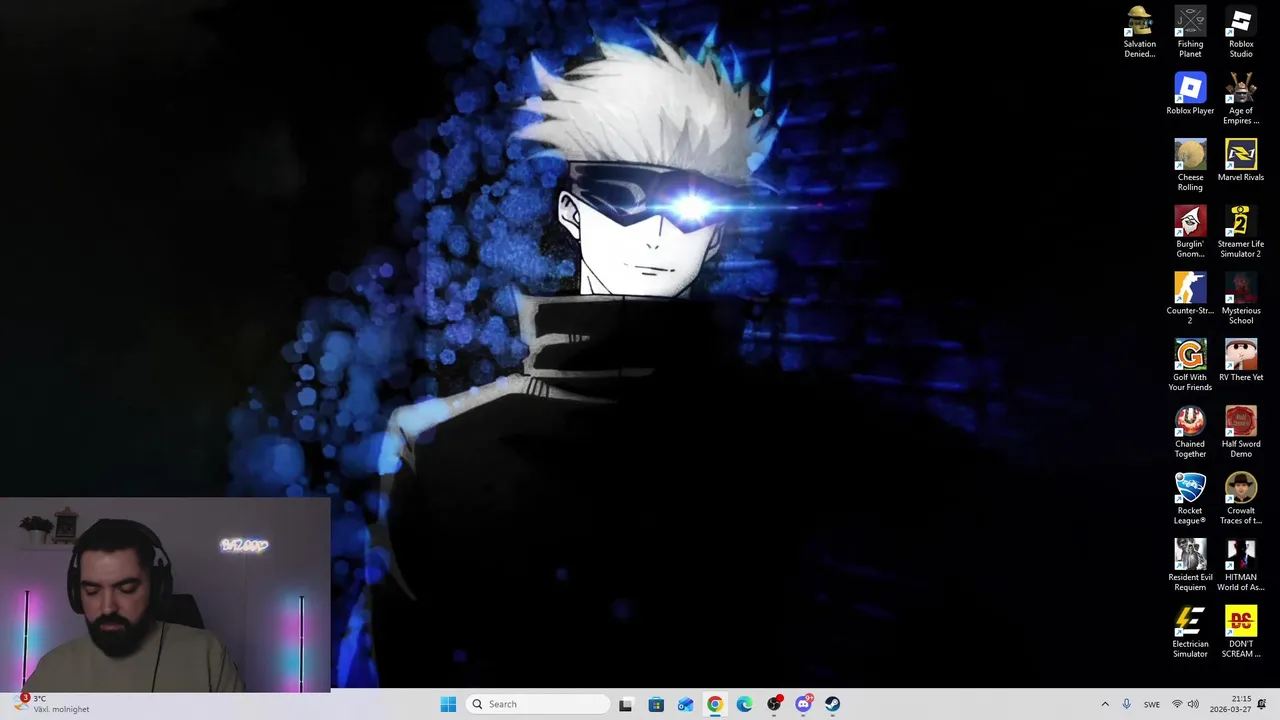1280x720 pixels.
Task: Click the microphone tray icon
Action: (1127, 704)
